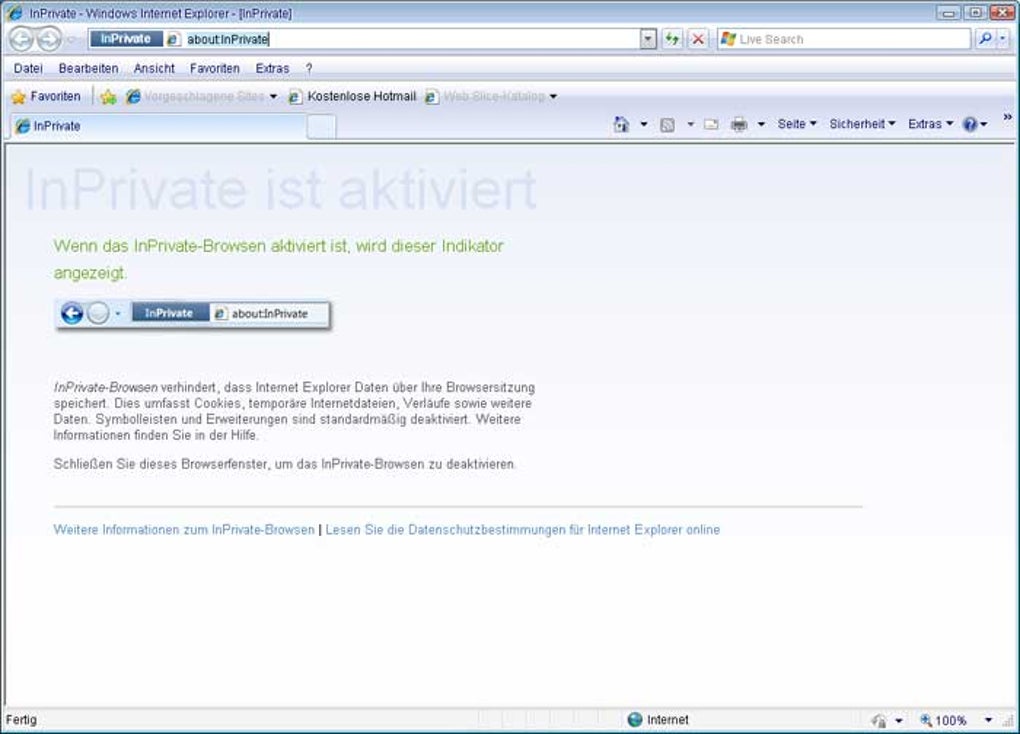Open the Sicherheit command bar menu
This screenshot has height=734, width=1020.
[862, 124]
